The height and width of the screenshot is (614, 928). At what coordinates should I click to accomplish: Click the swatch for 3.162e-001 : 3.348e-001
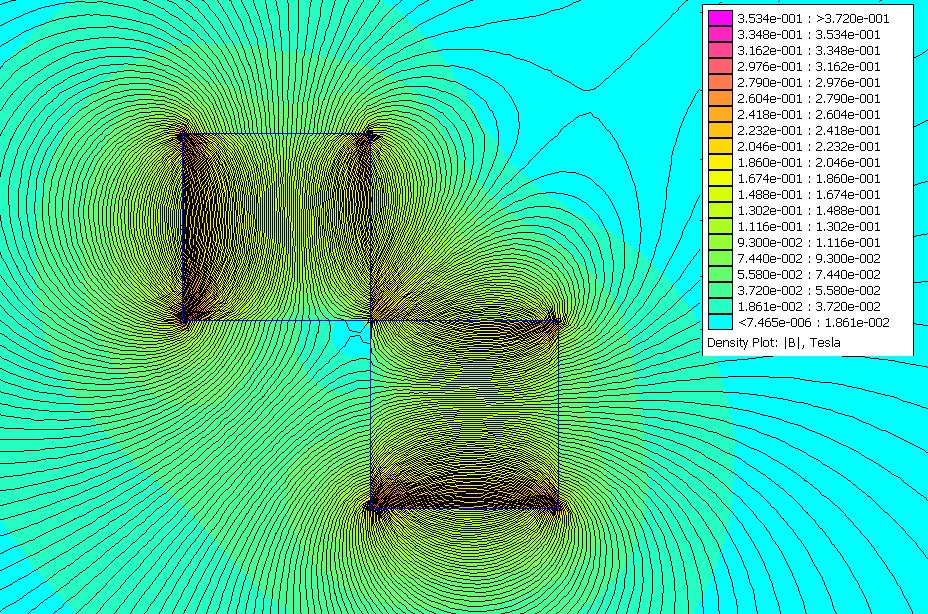[x=720, y=50]
